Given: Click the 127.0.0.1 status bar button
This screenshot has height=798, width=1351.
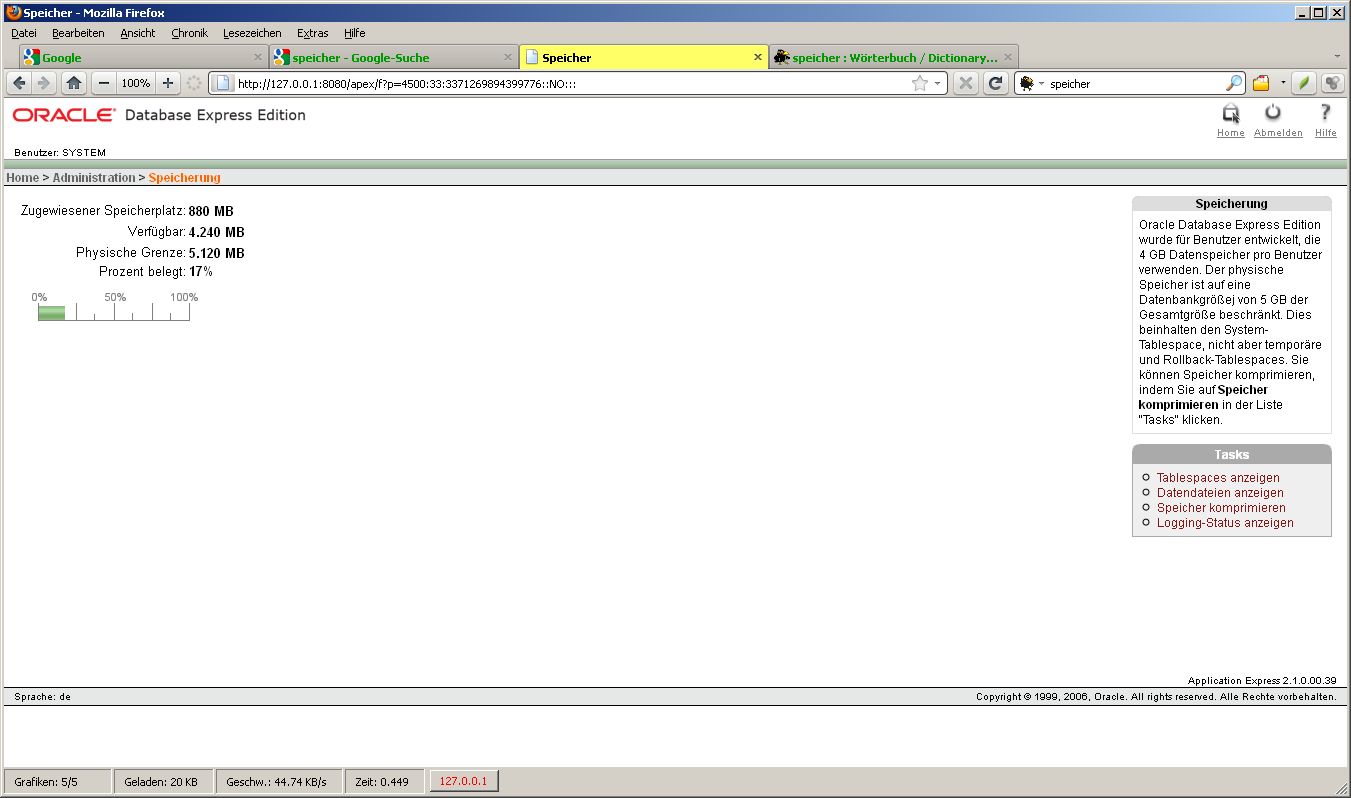Looking at the screenshot, I should tap(464, 781).
